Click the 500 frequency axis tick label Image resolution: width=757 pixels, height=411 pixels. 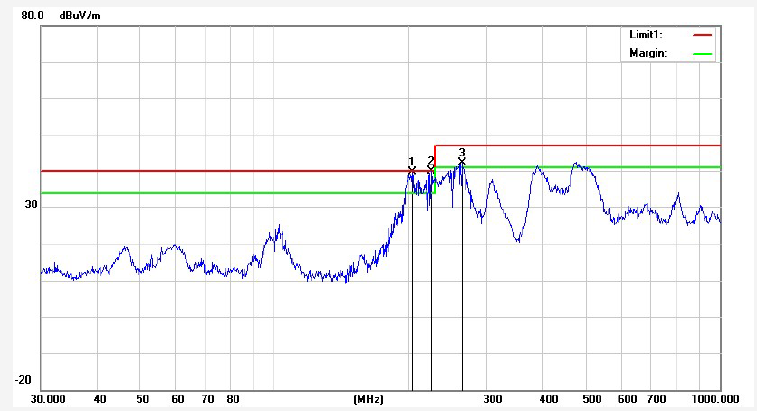[591, 399]
